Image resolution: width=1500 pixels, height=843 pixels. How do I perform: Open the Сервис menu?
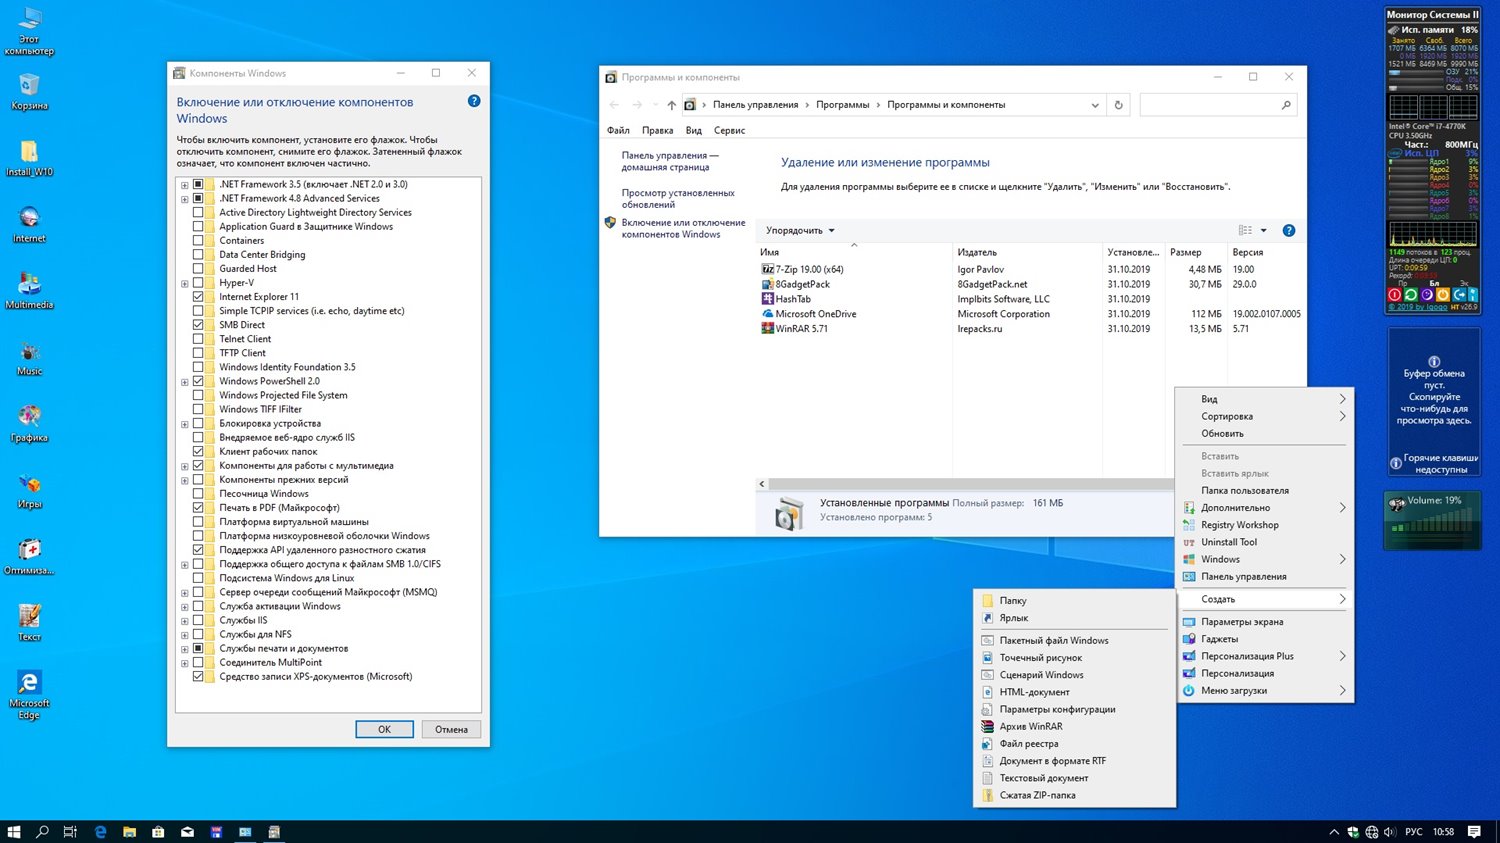point(730,130)
